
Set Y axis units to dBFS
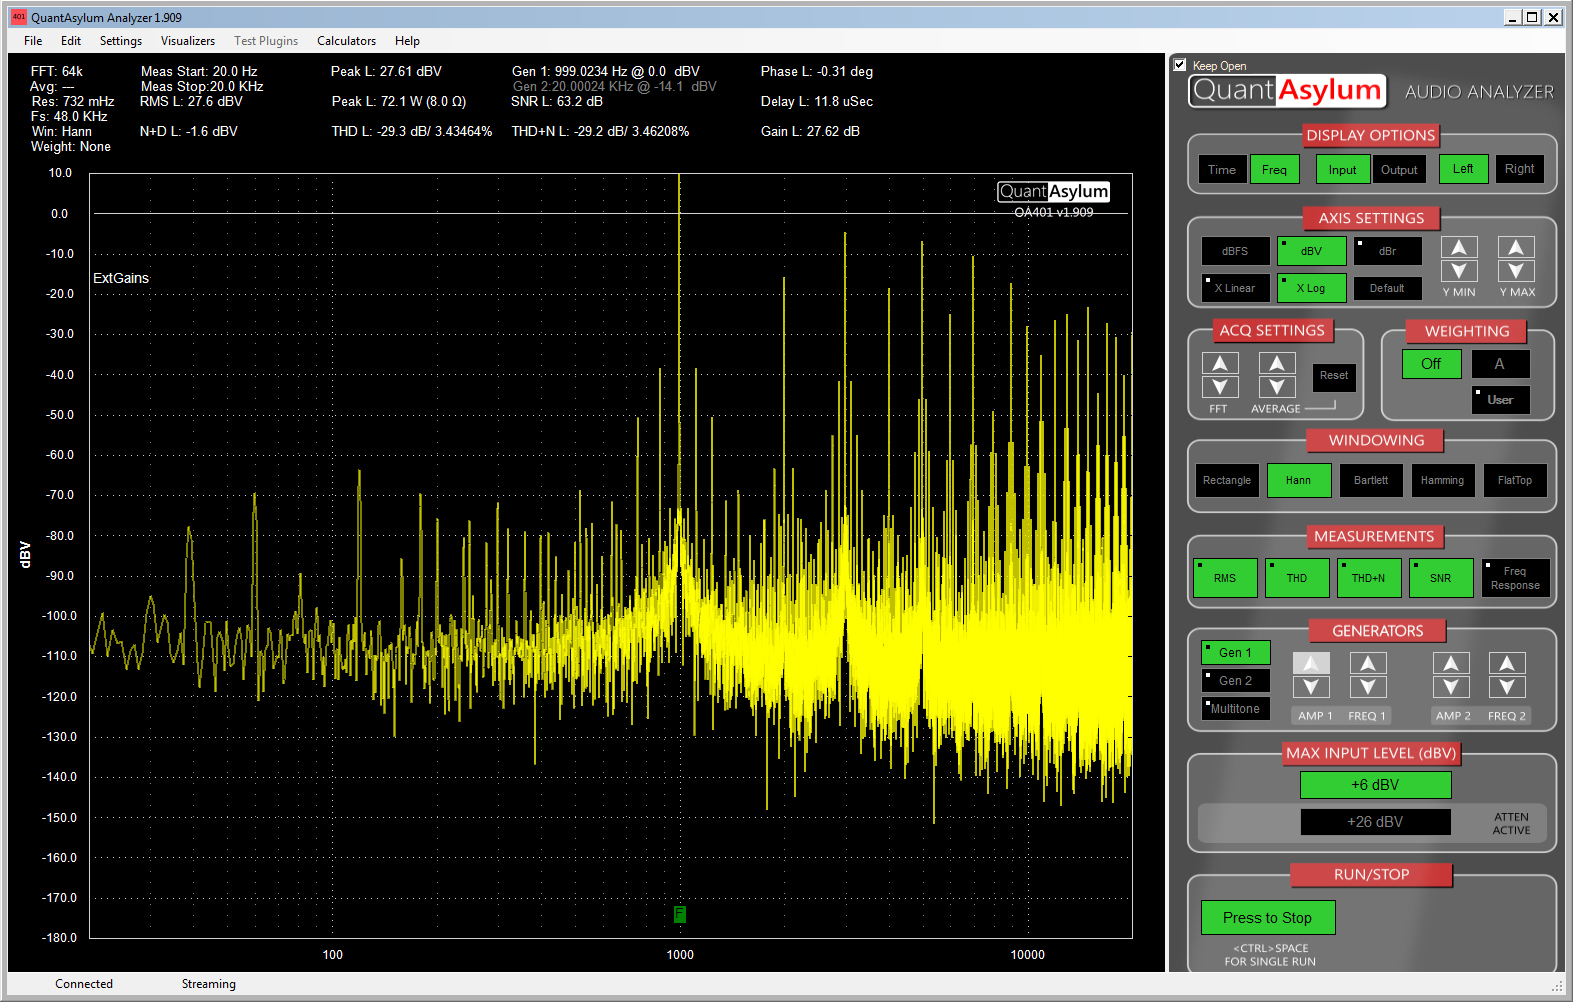pos(1236,251)
